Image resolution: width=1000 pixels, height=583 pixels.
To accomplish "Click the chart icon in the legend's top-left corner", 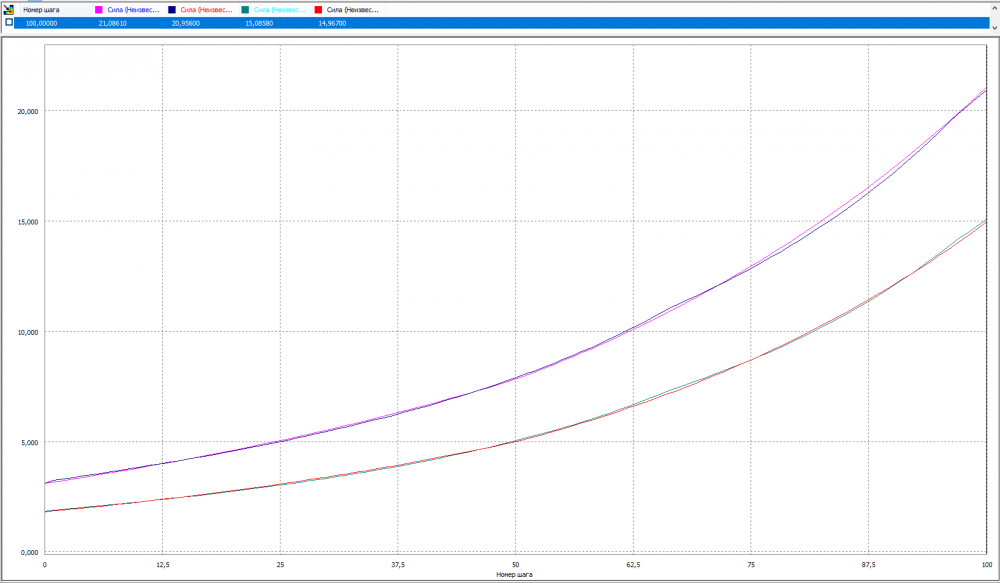I will (x=8, y=9).
